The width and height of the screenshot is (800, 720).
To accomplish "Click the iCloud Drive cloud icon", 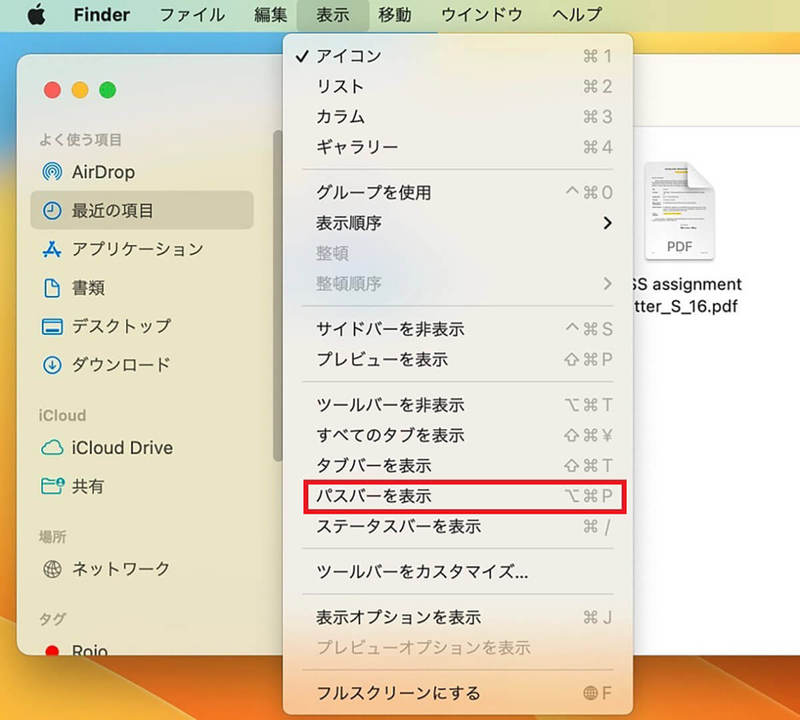I will click(x=52, y=448).
